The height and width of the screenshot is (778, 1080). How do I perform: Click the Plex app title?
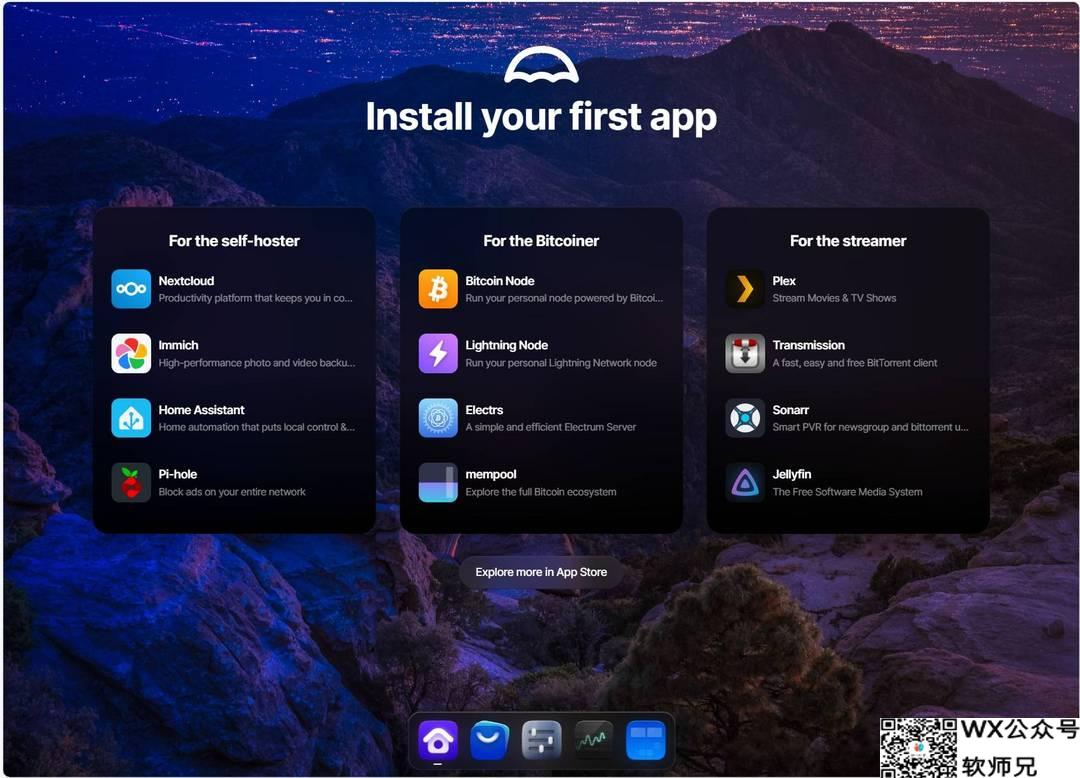tap(784, 281)
